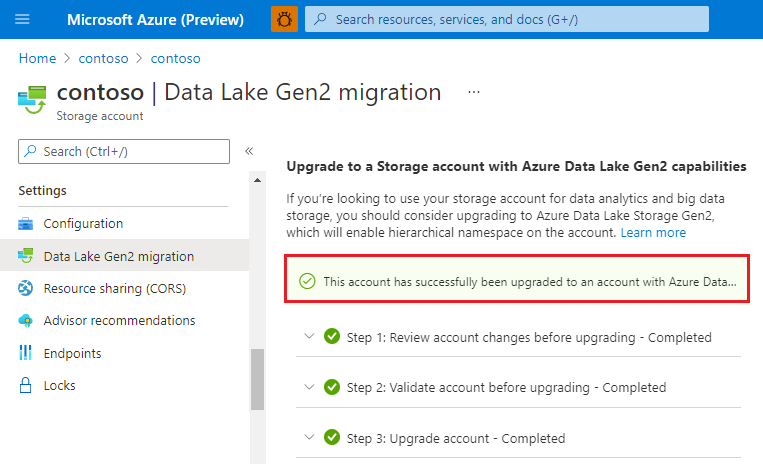763x464 pixels.
Task: Click the global search resources box
Action: [x=506, y=19]
